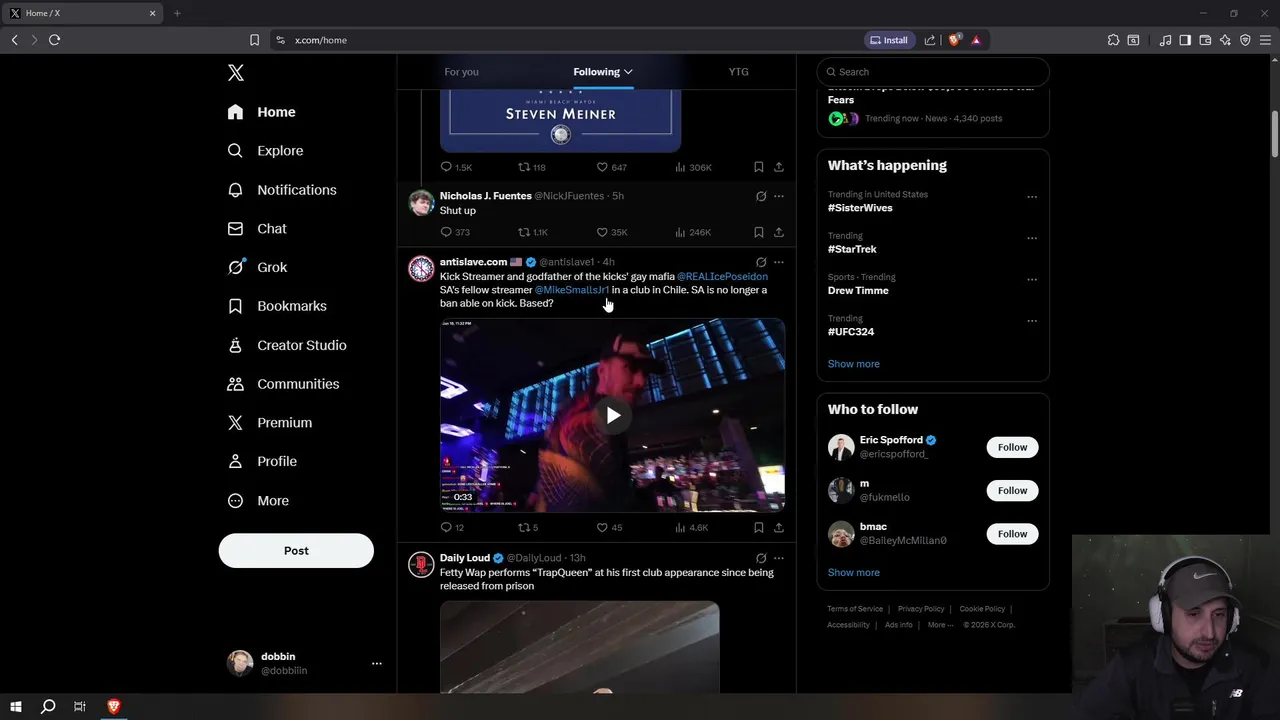Viewport: 1280px width, 720px height.
Task: Reply to Nicholas J. Fuentes post
Action: pos(447,232)
